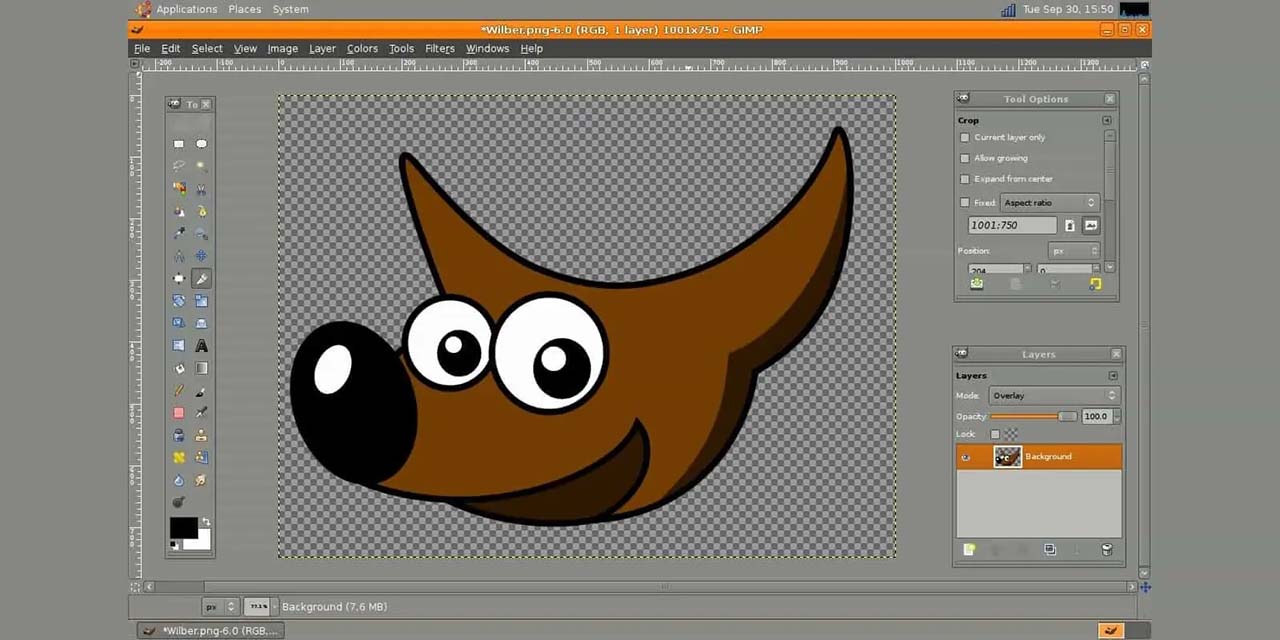Image resolution: width=1280 pixels, height=640 pixels.
Task: Enable Expand from center checkbox
Action: (965, 179)
